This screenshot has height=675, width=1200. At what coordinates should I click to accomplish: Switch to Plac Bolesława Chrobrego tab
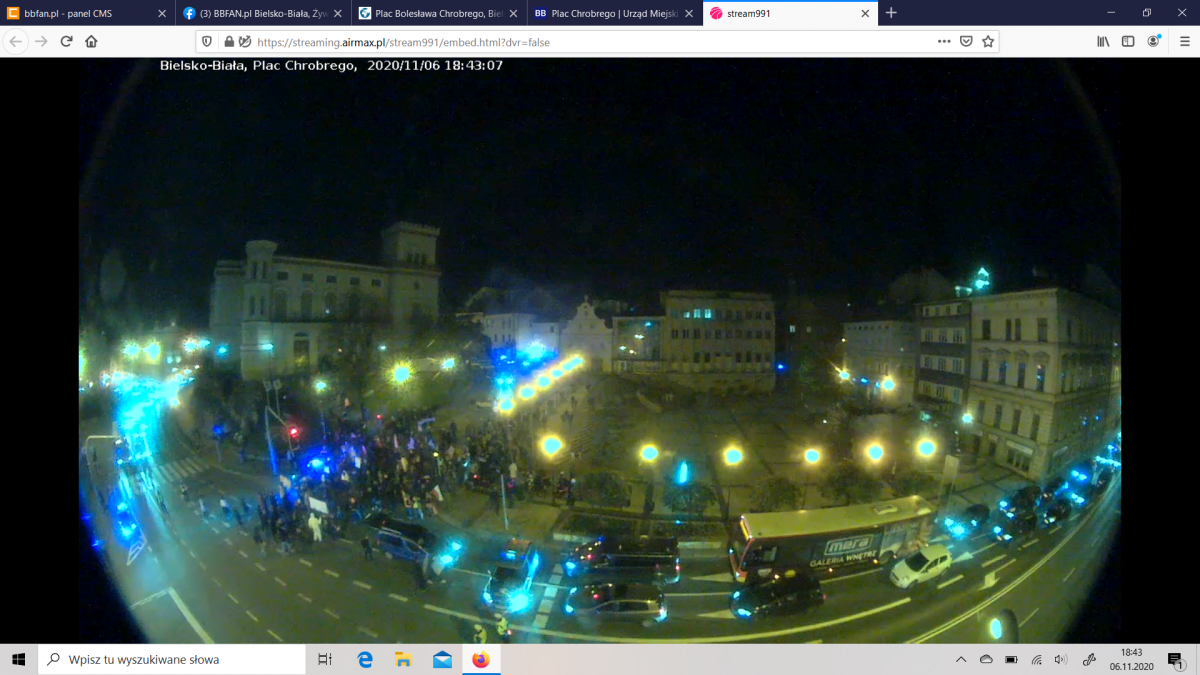click(438, 13)
